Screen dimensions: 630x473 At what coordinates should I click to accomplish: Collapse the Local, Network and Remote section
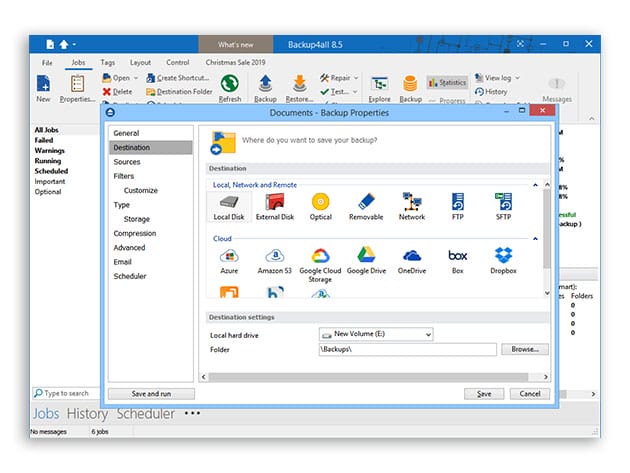(535, 185)
